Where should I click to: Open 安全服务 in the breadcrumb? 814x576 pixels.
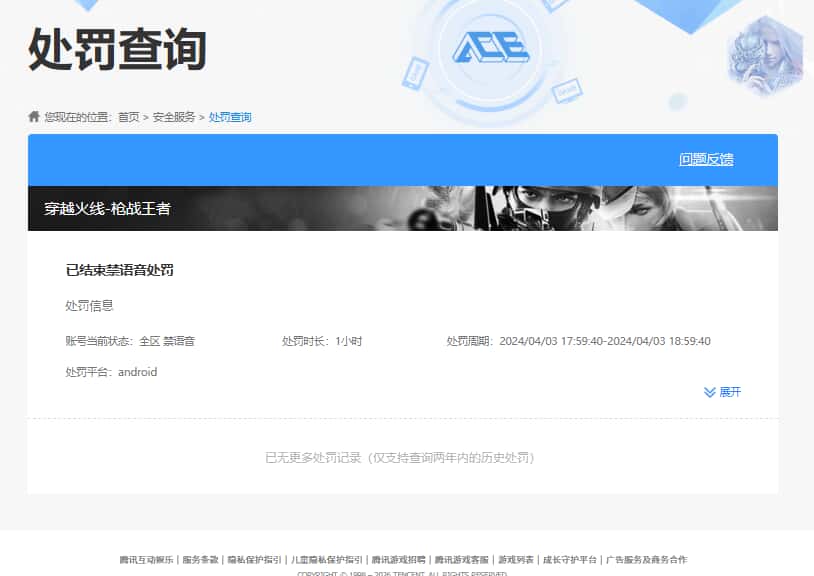tap(173, 117)
